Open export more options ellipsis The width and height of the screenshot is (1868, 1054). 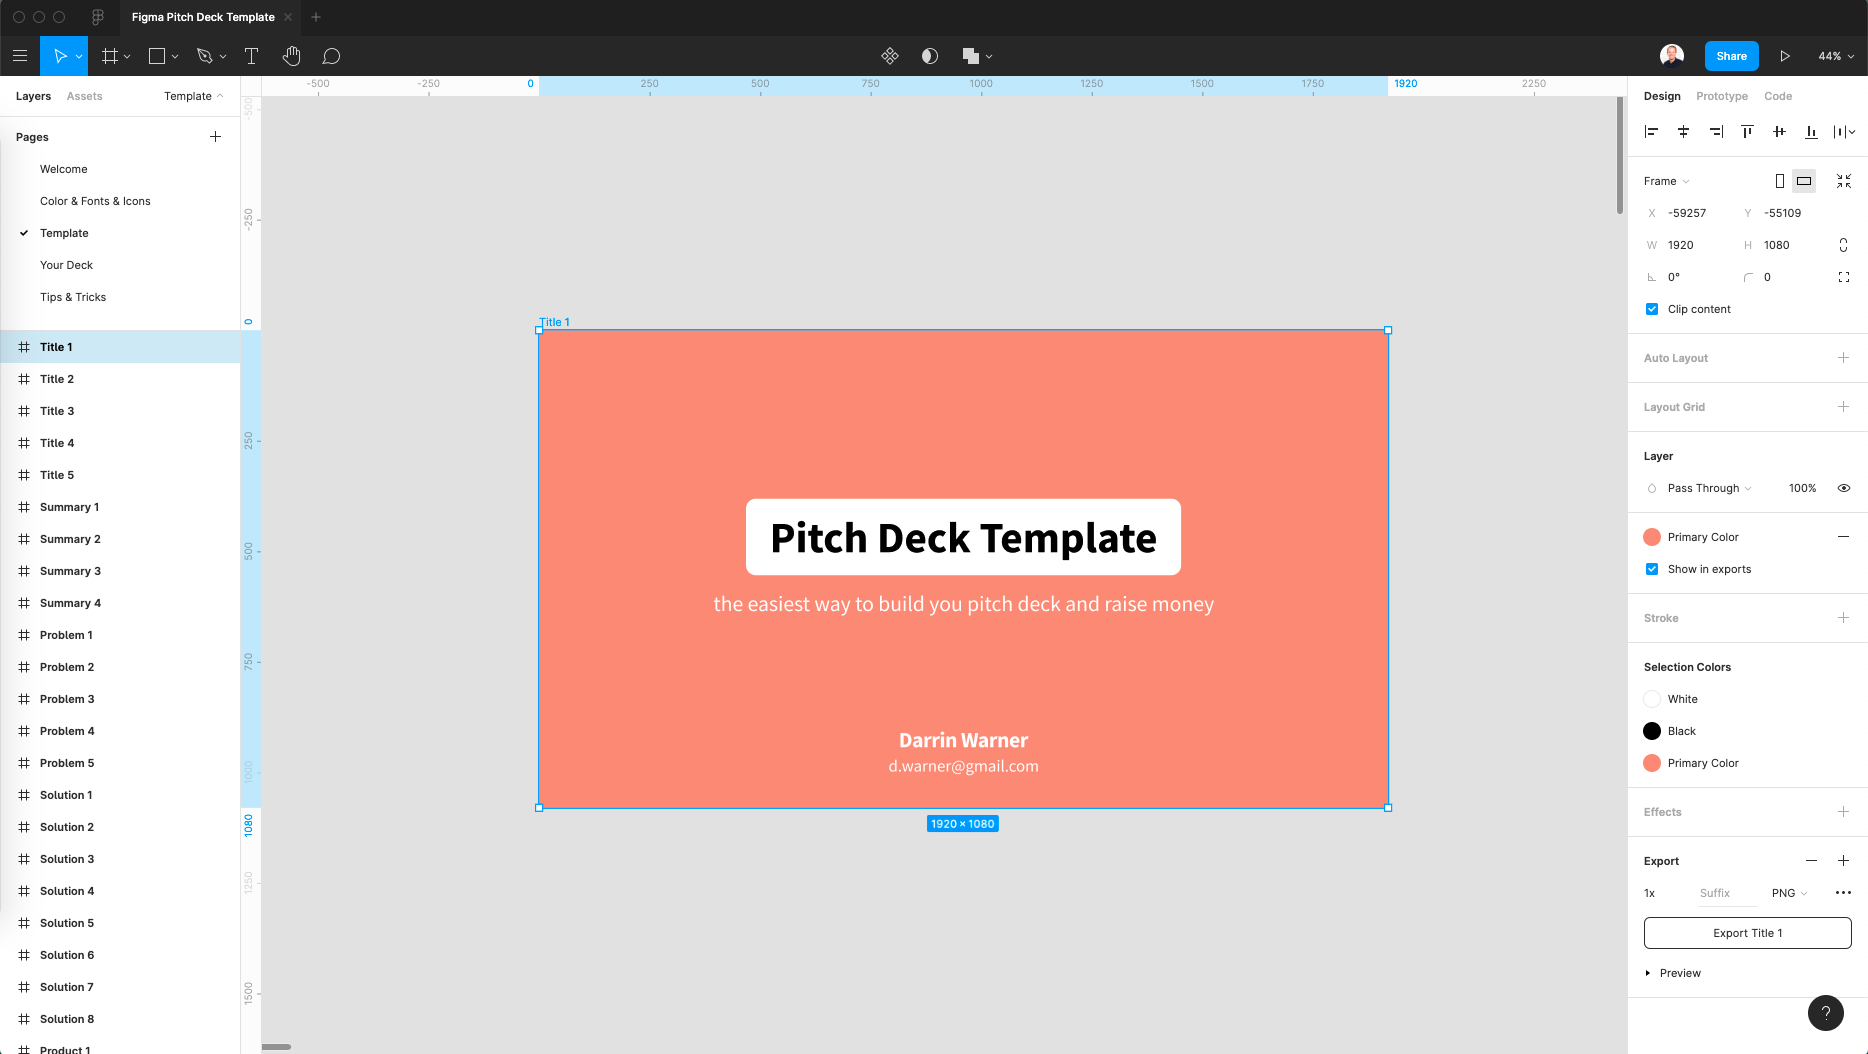[1843, 893]
